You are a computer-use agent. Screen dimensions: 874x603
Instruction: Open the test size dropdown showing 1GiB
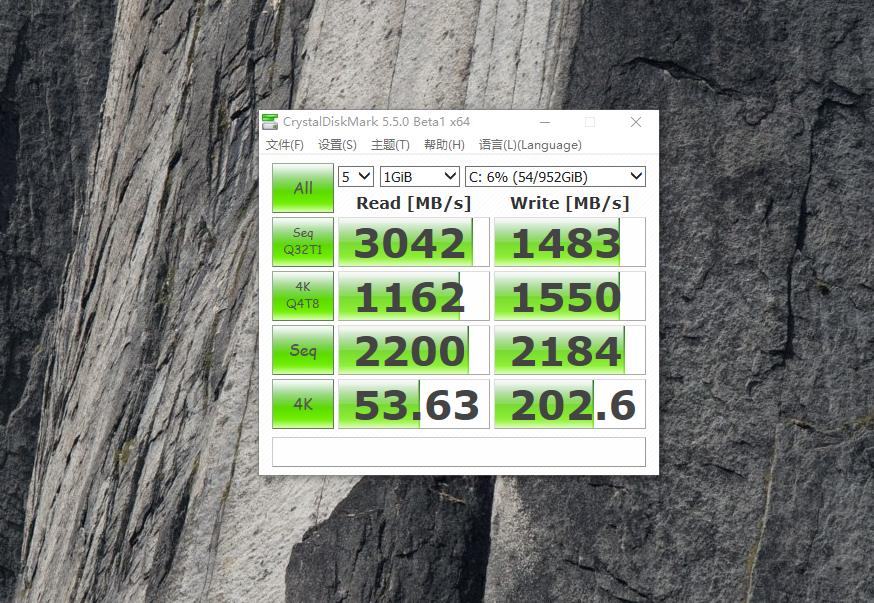point(419,176)
